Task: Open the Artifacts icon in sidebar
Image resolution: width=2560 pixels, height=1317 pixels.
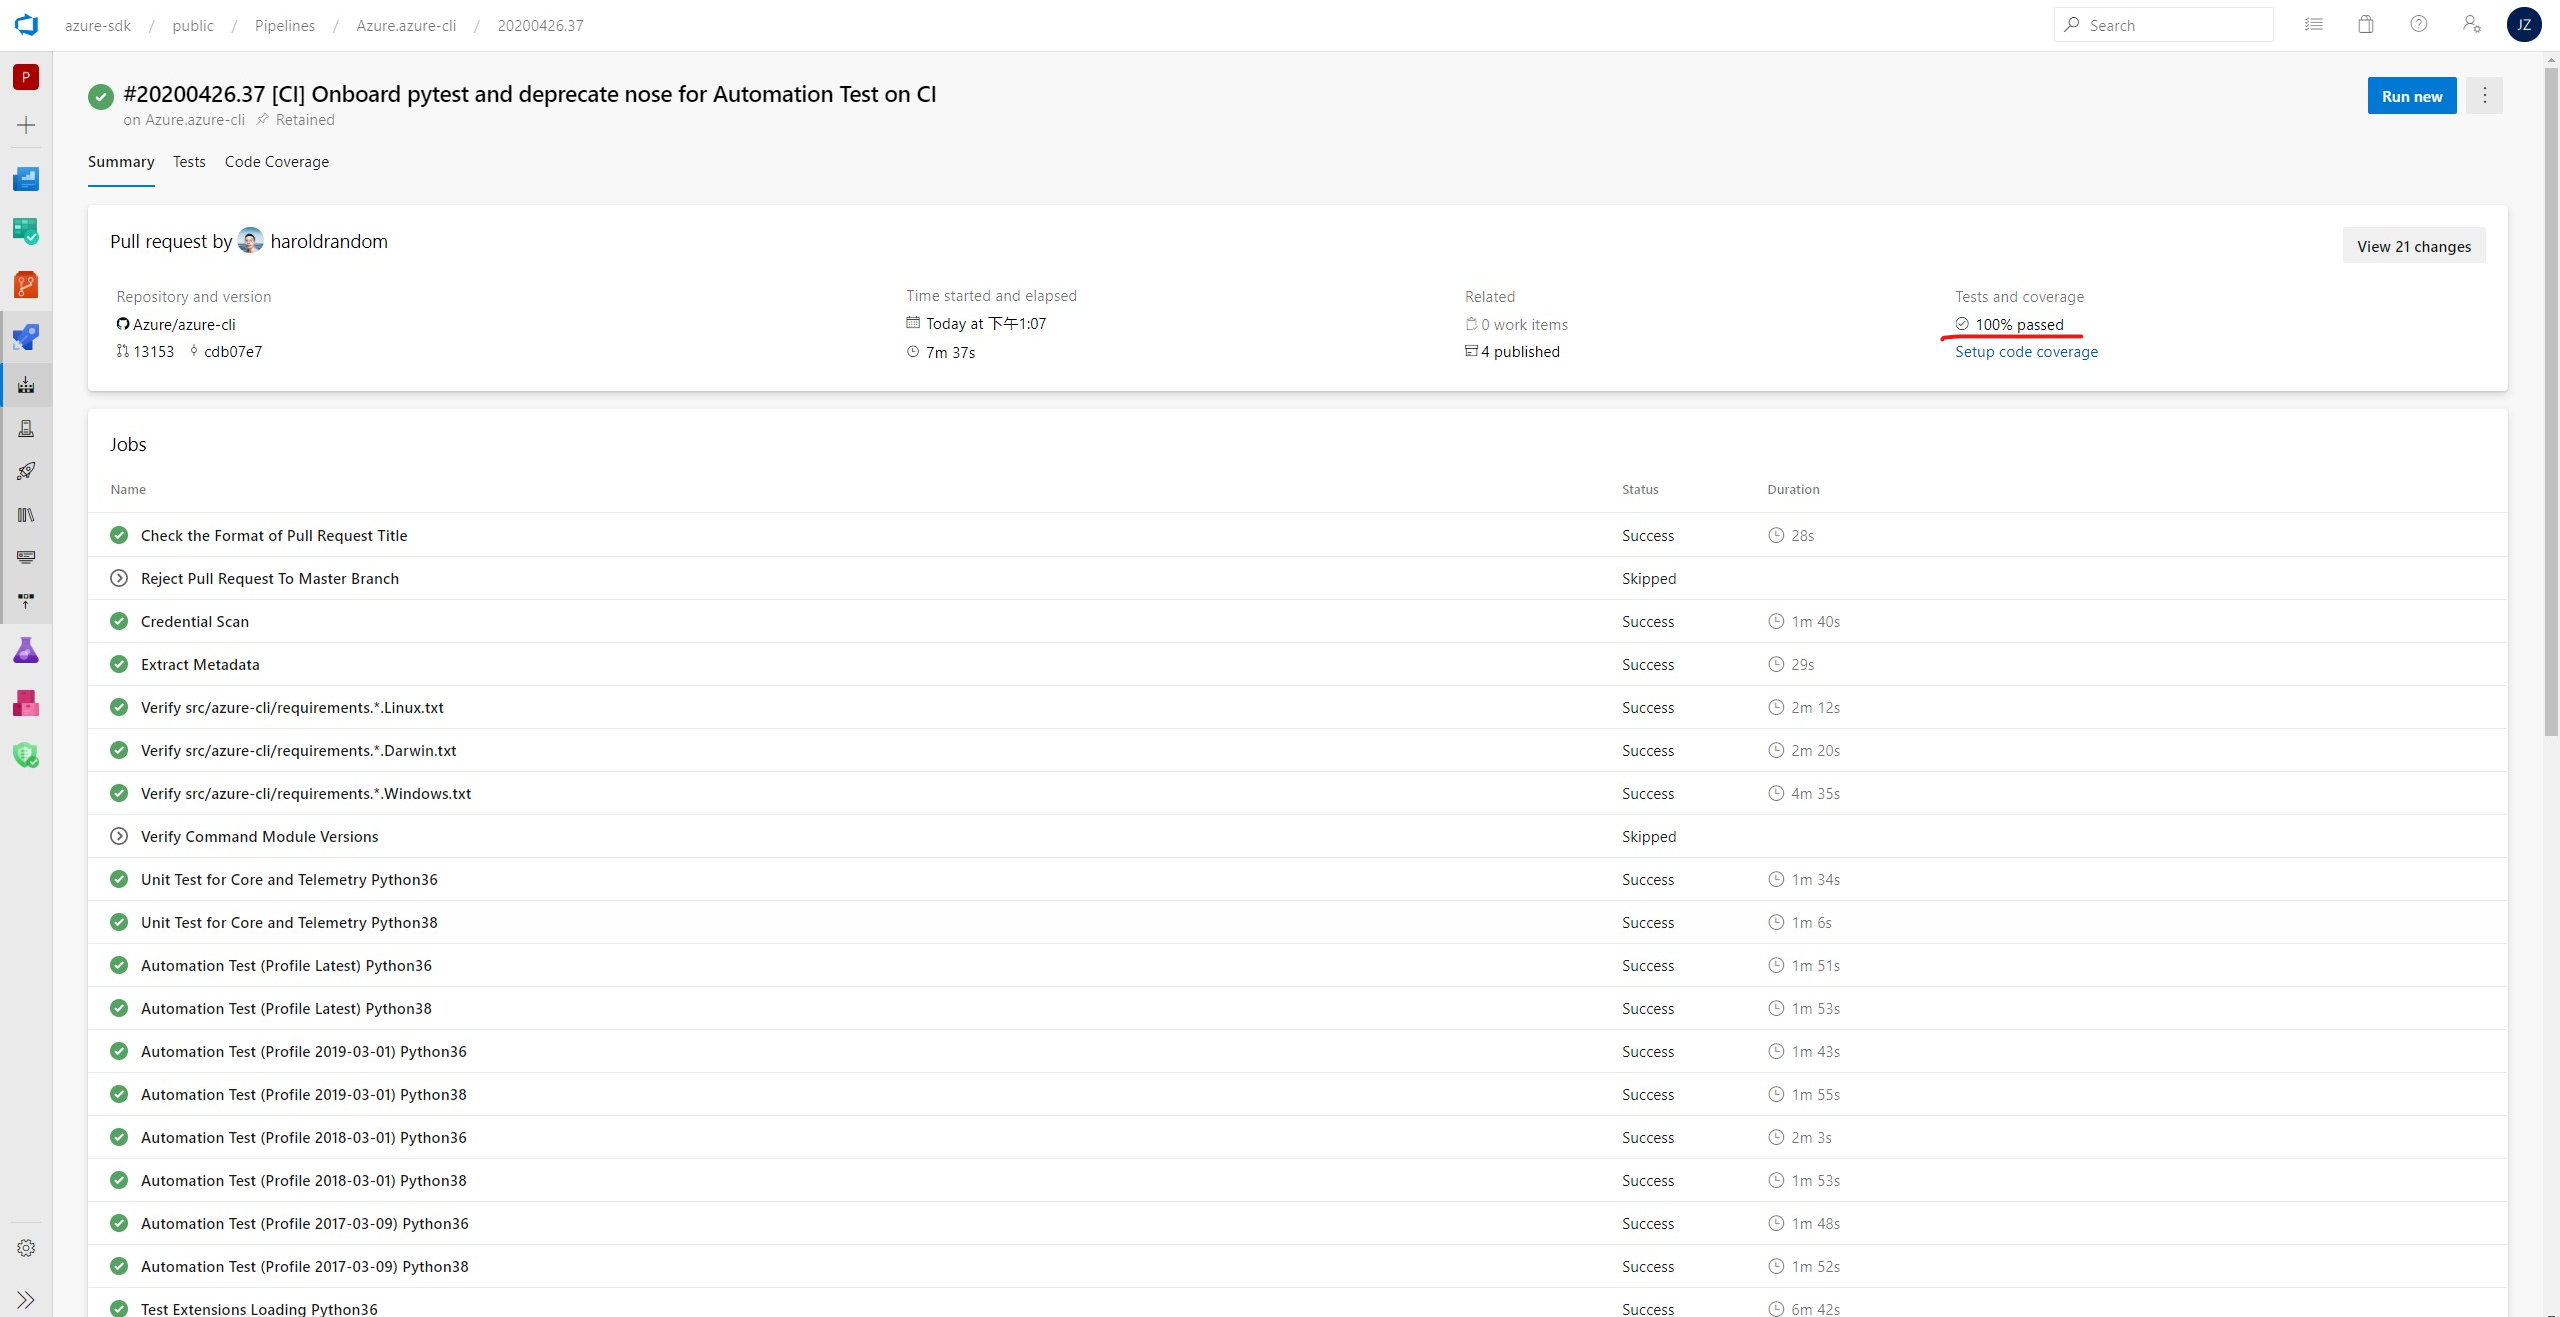Action: coord(26,703)
